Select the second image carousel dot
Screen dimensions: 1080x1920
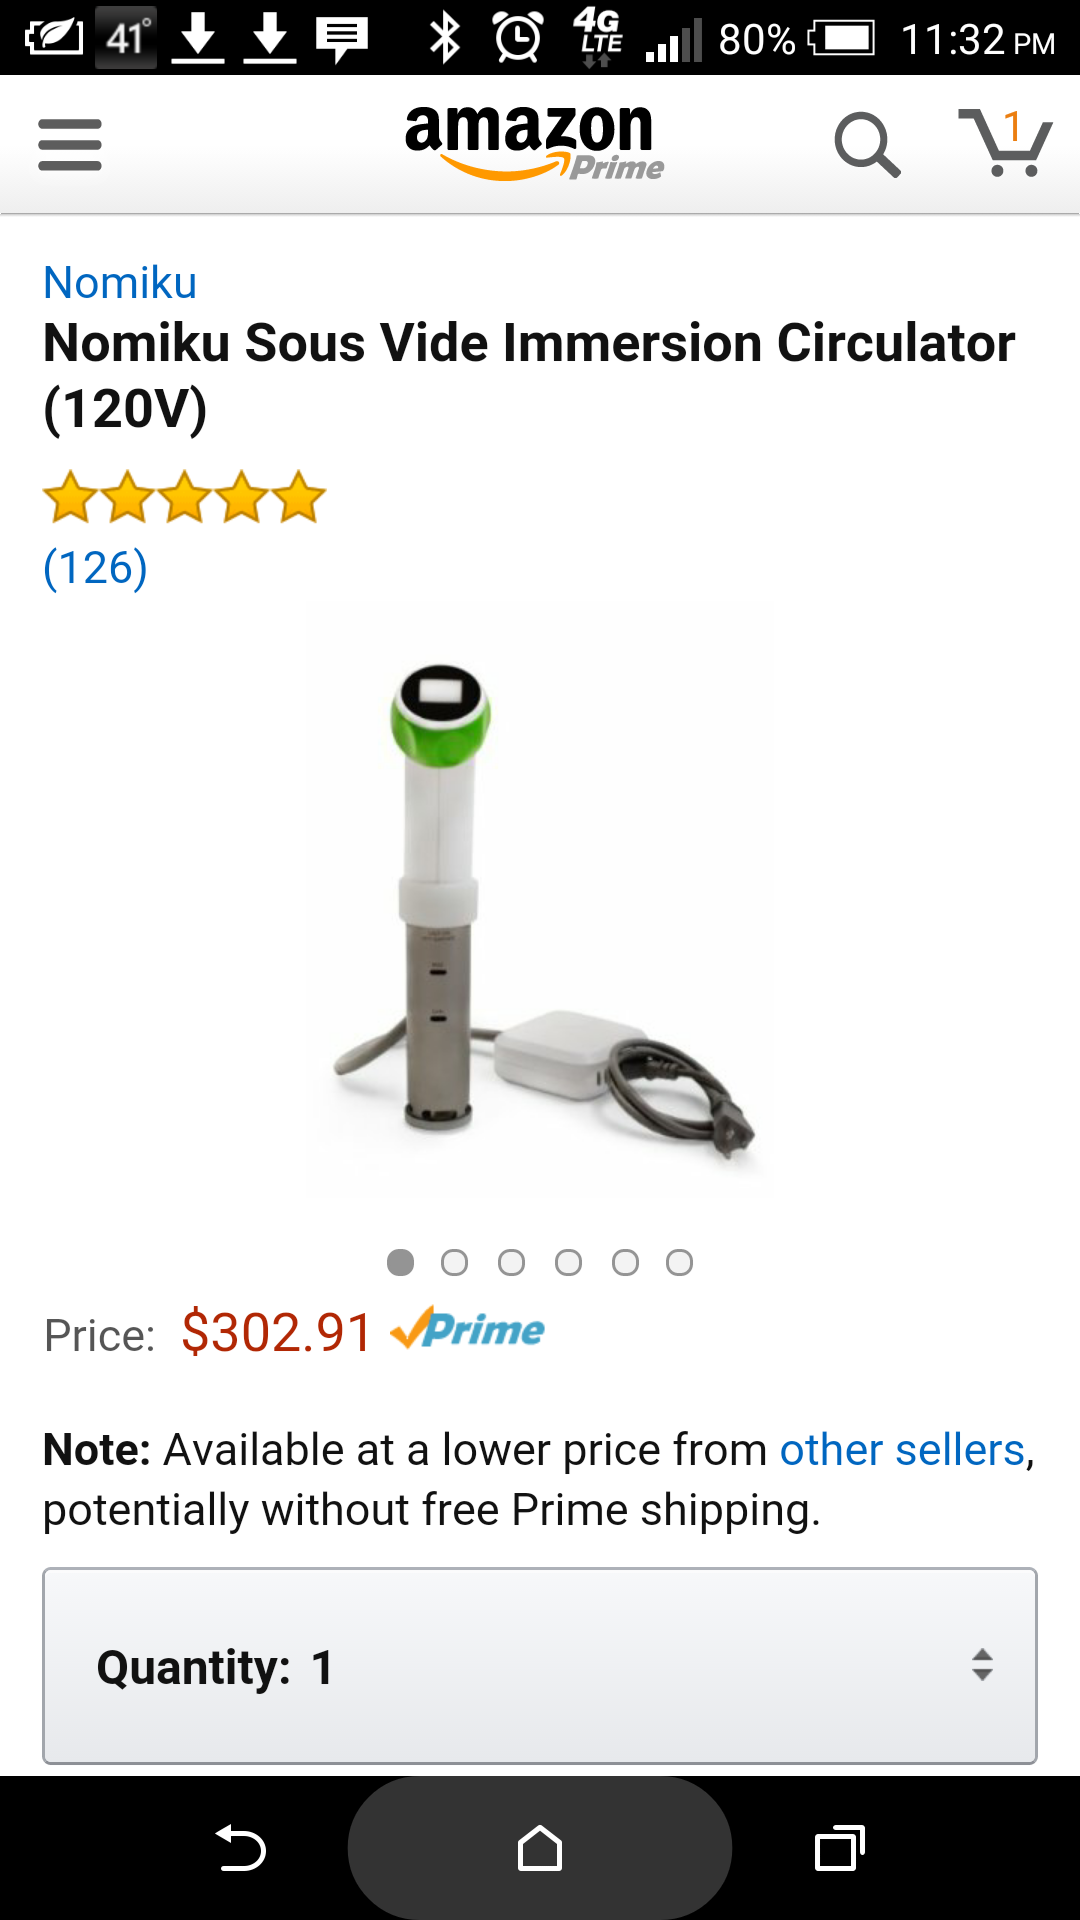click(x=454, y=1263)
